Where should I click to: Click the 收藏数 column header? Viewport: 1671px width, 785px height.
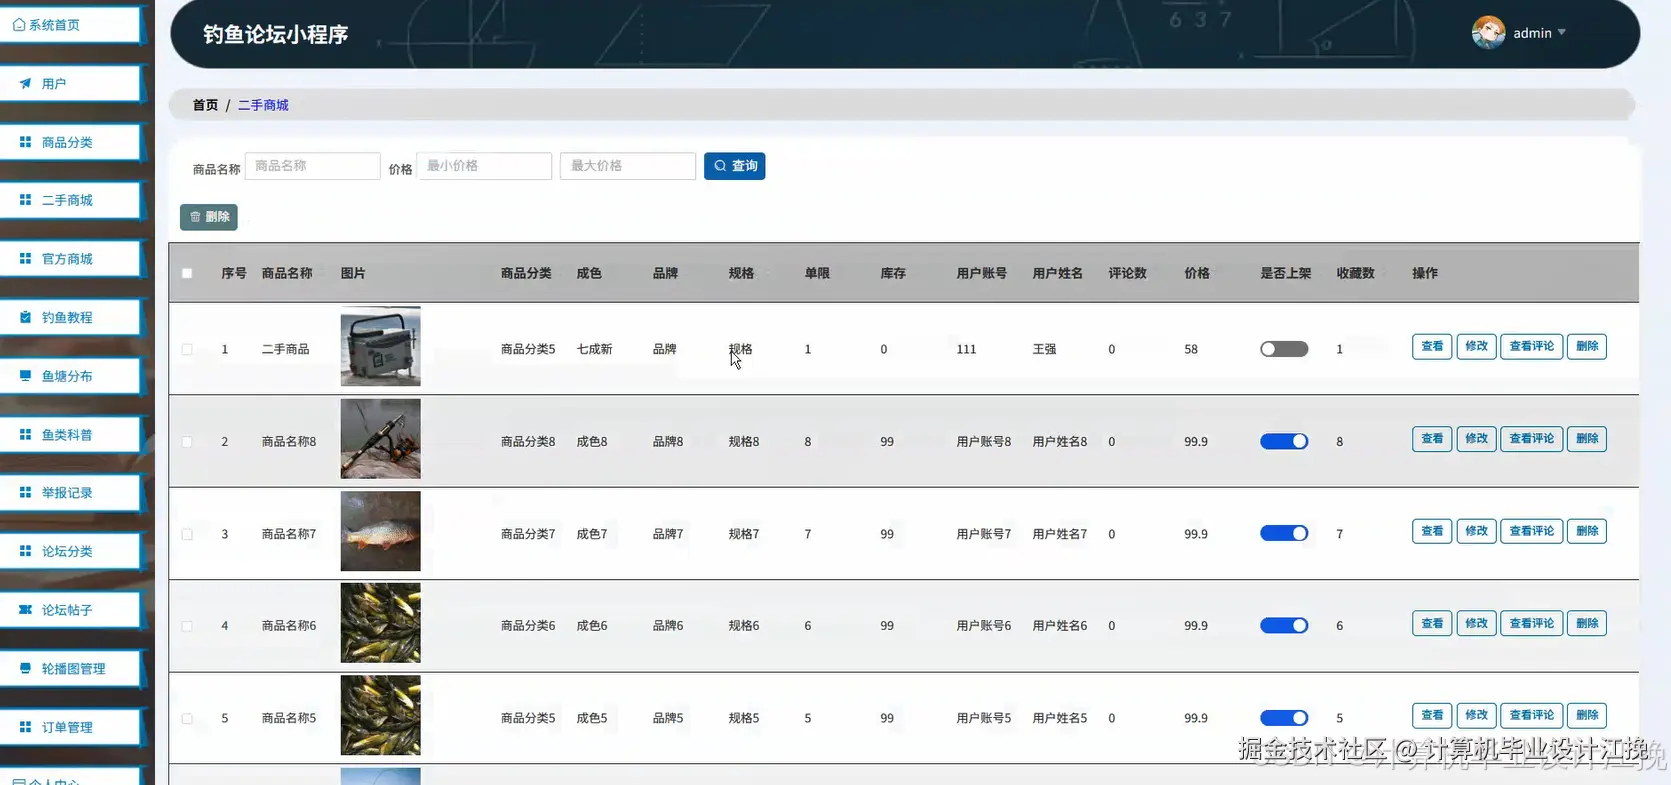1356,273
